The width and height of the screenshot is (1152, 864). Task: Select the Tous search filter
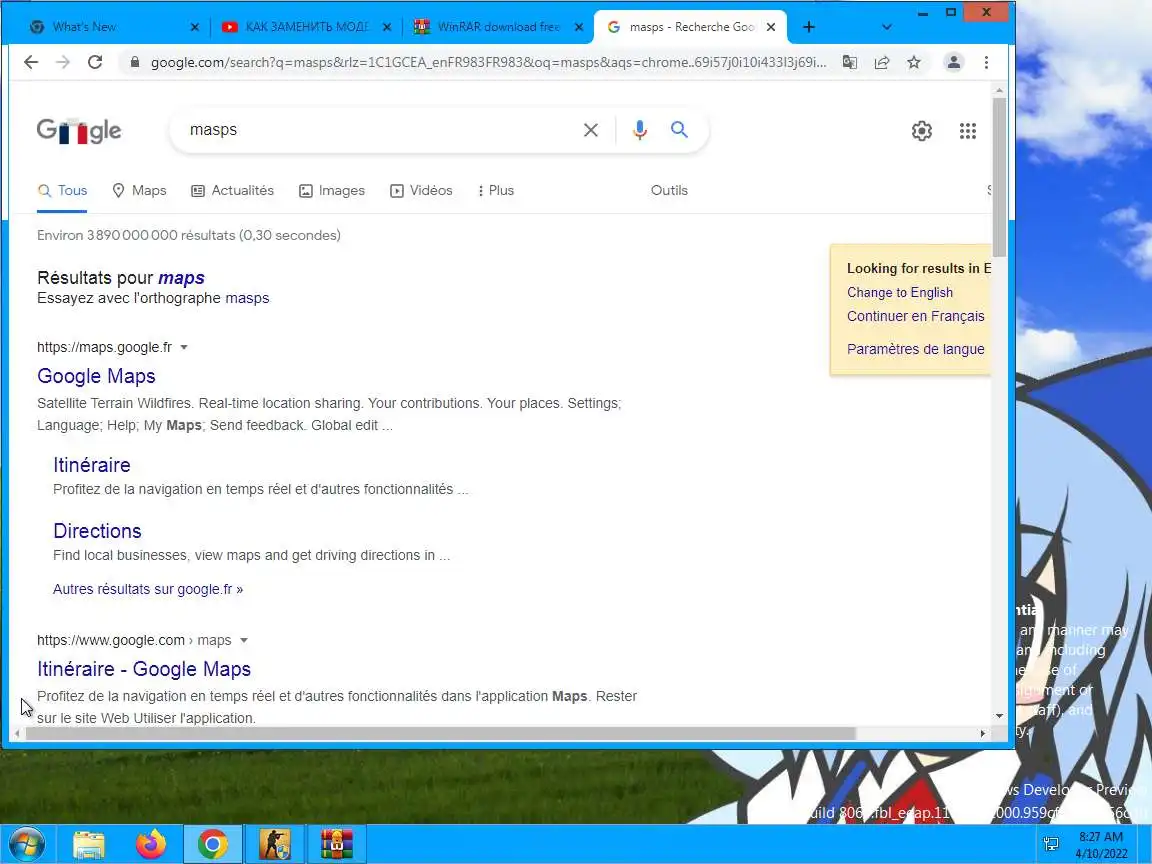click(62, 190)
